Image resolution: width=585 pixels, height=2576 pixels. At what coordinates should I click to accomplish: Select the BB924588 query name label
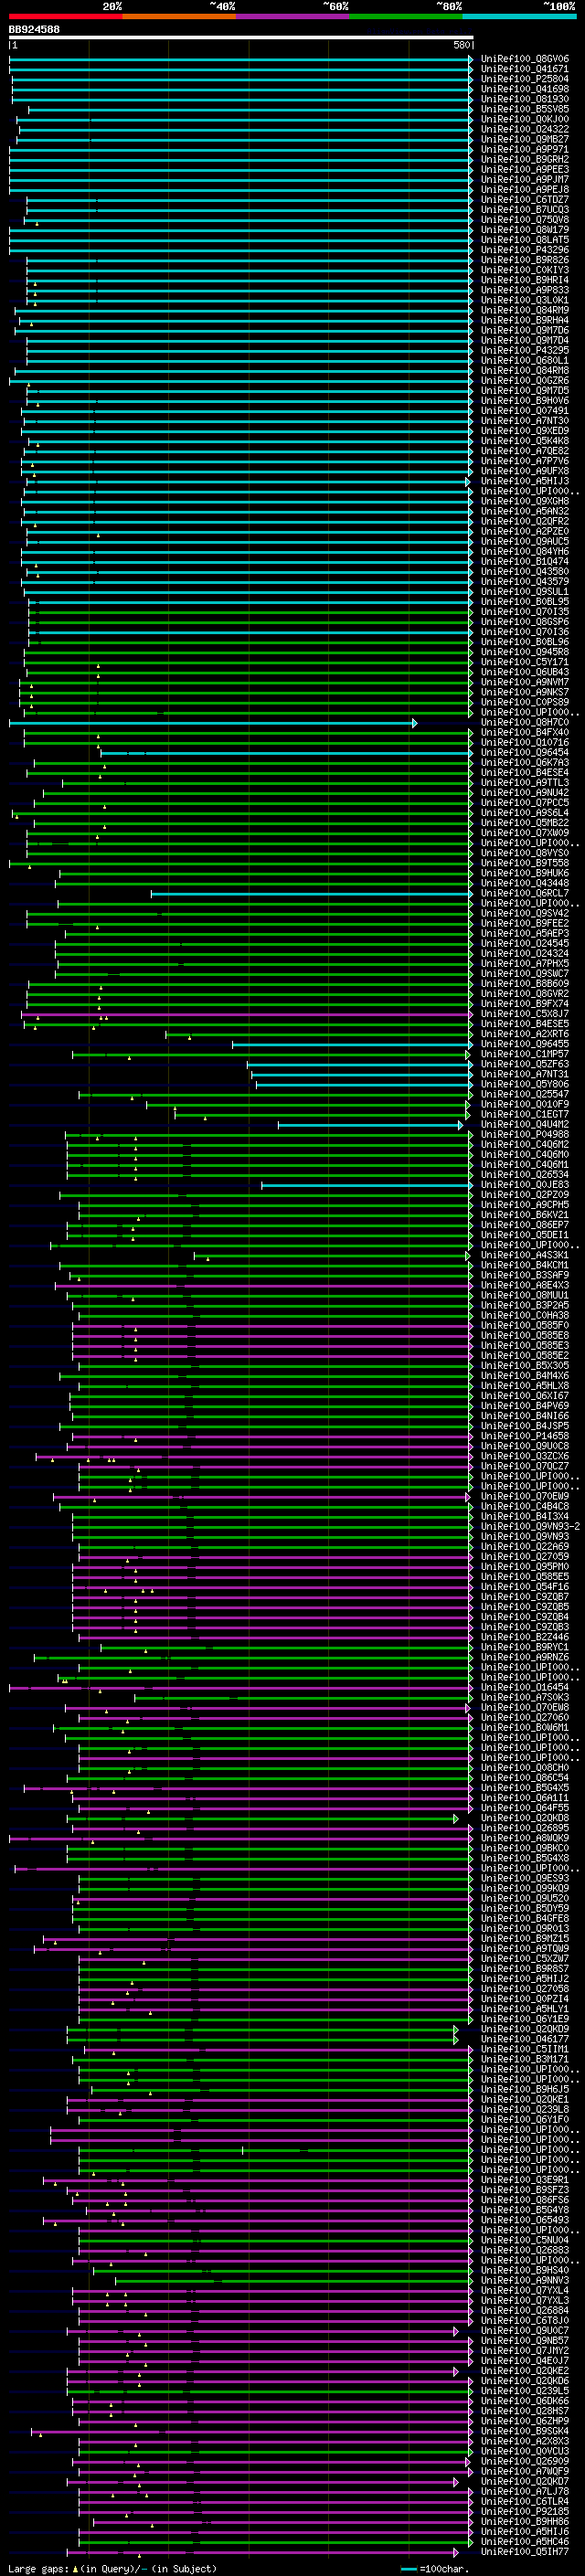(34, 30)
